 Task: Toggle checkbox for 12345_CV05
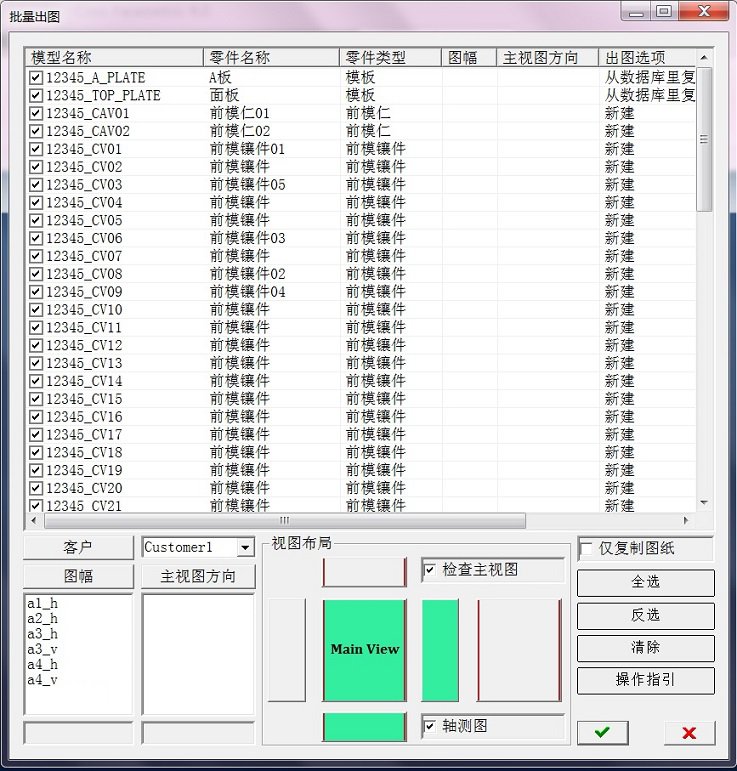click(x=35, y=220)
